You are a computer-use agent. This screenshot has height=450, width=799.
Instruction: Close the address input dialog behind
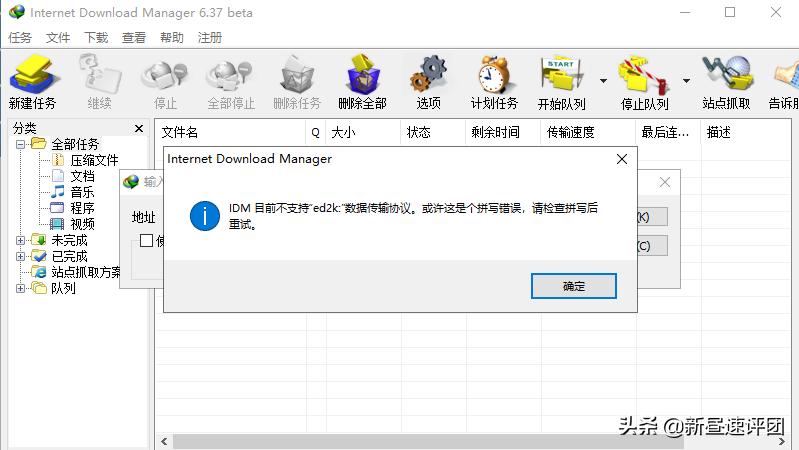(664, 182)
